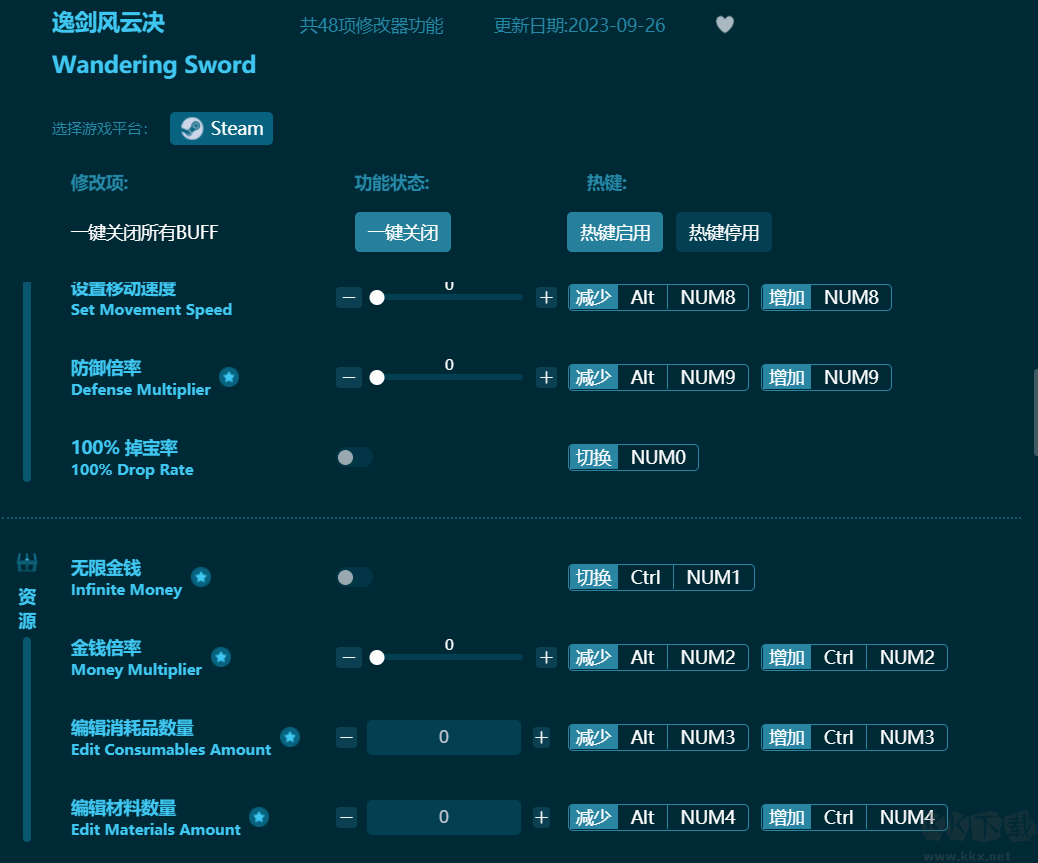Select the Steam platform button
Viewport: 1038px width, 863px height.
[221, 128]
